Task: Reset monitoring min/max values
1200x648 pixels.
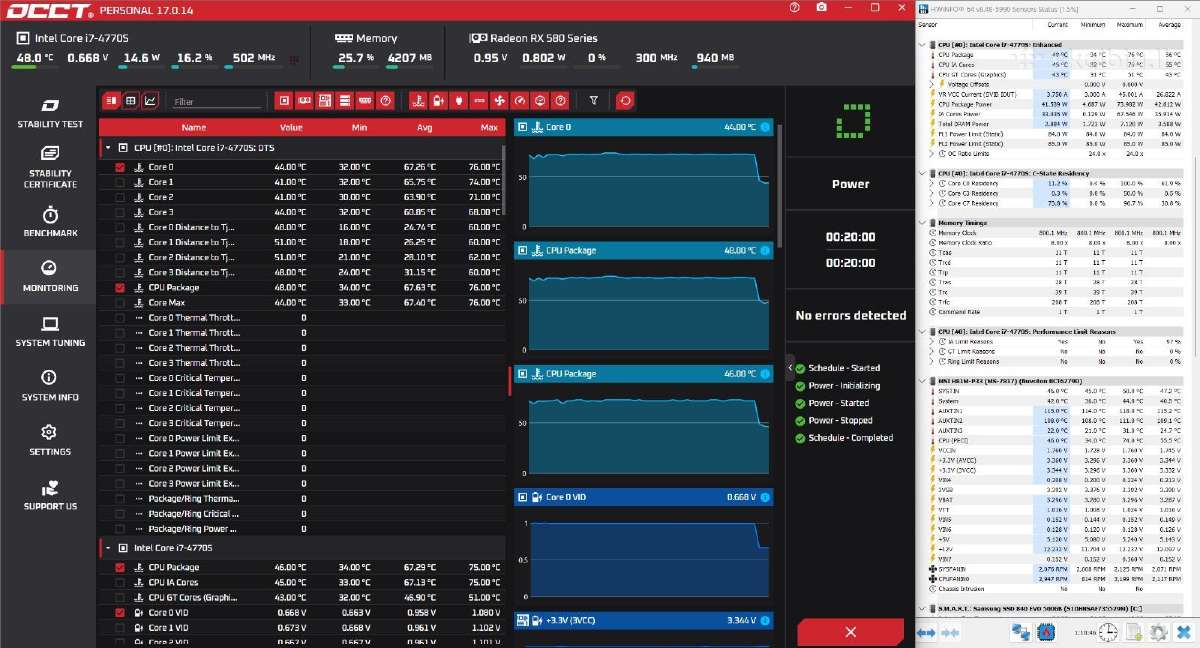Action: click(x=625, y=100)
